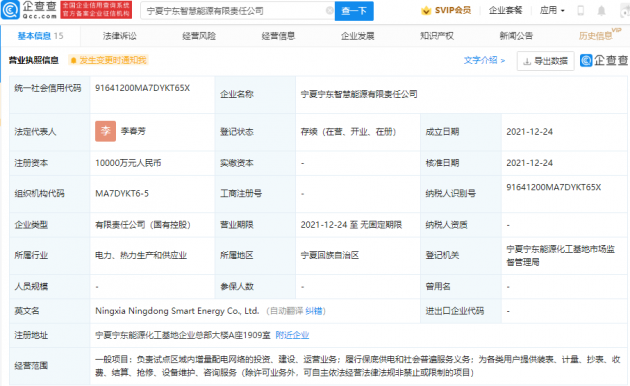The width and height of the screenshot is (630, 386).
Task: Open SVIP membership crown link
Action: click(x=446, y=10)
